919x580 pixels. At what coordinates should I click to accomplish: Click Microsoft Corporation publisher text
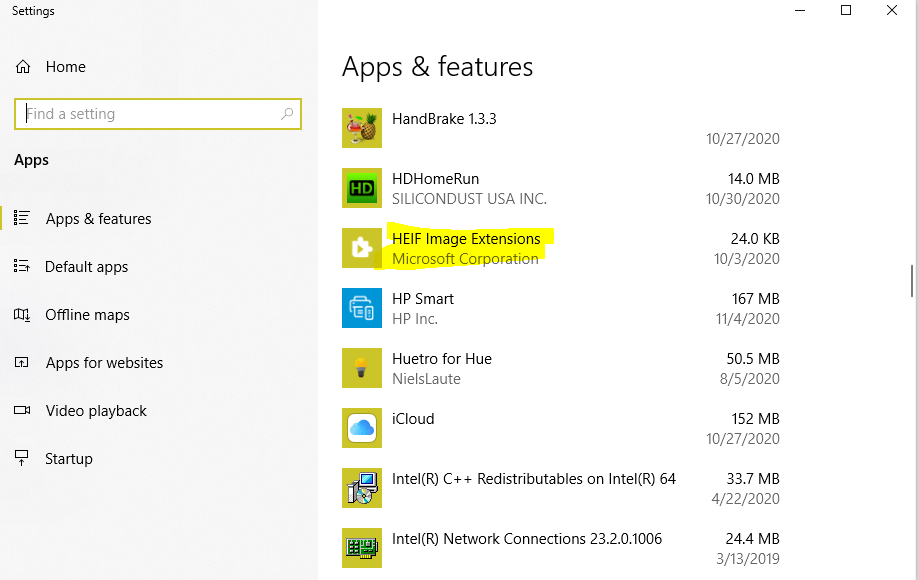(465, 259)
